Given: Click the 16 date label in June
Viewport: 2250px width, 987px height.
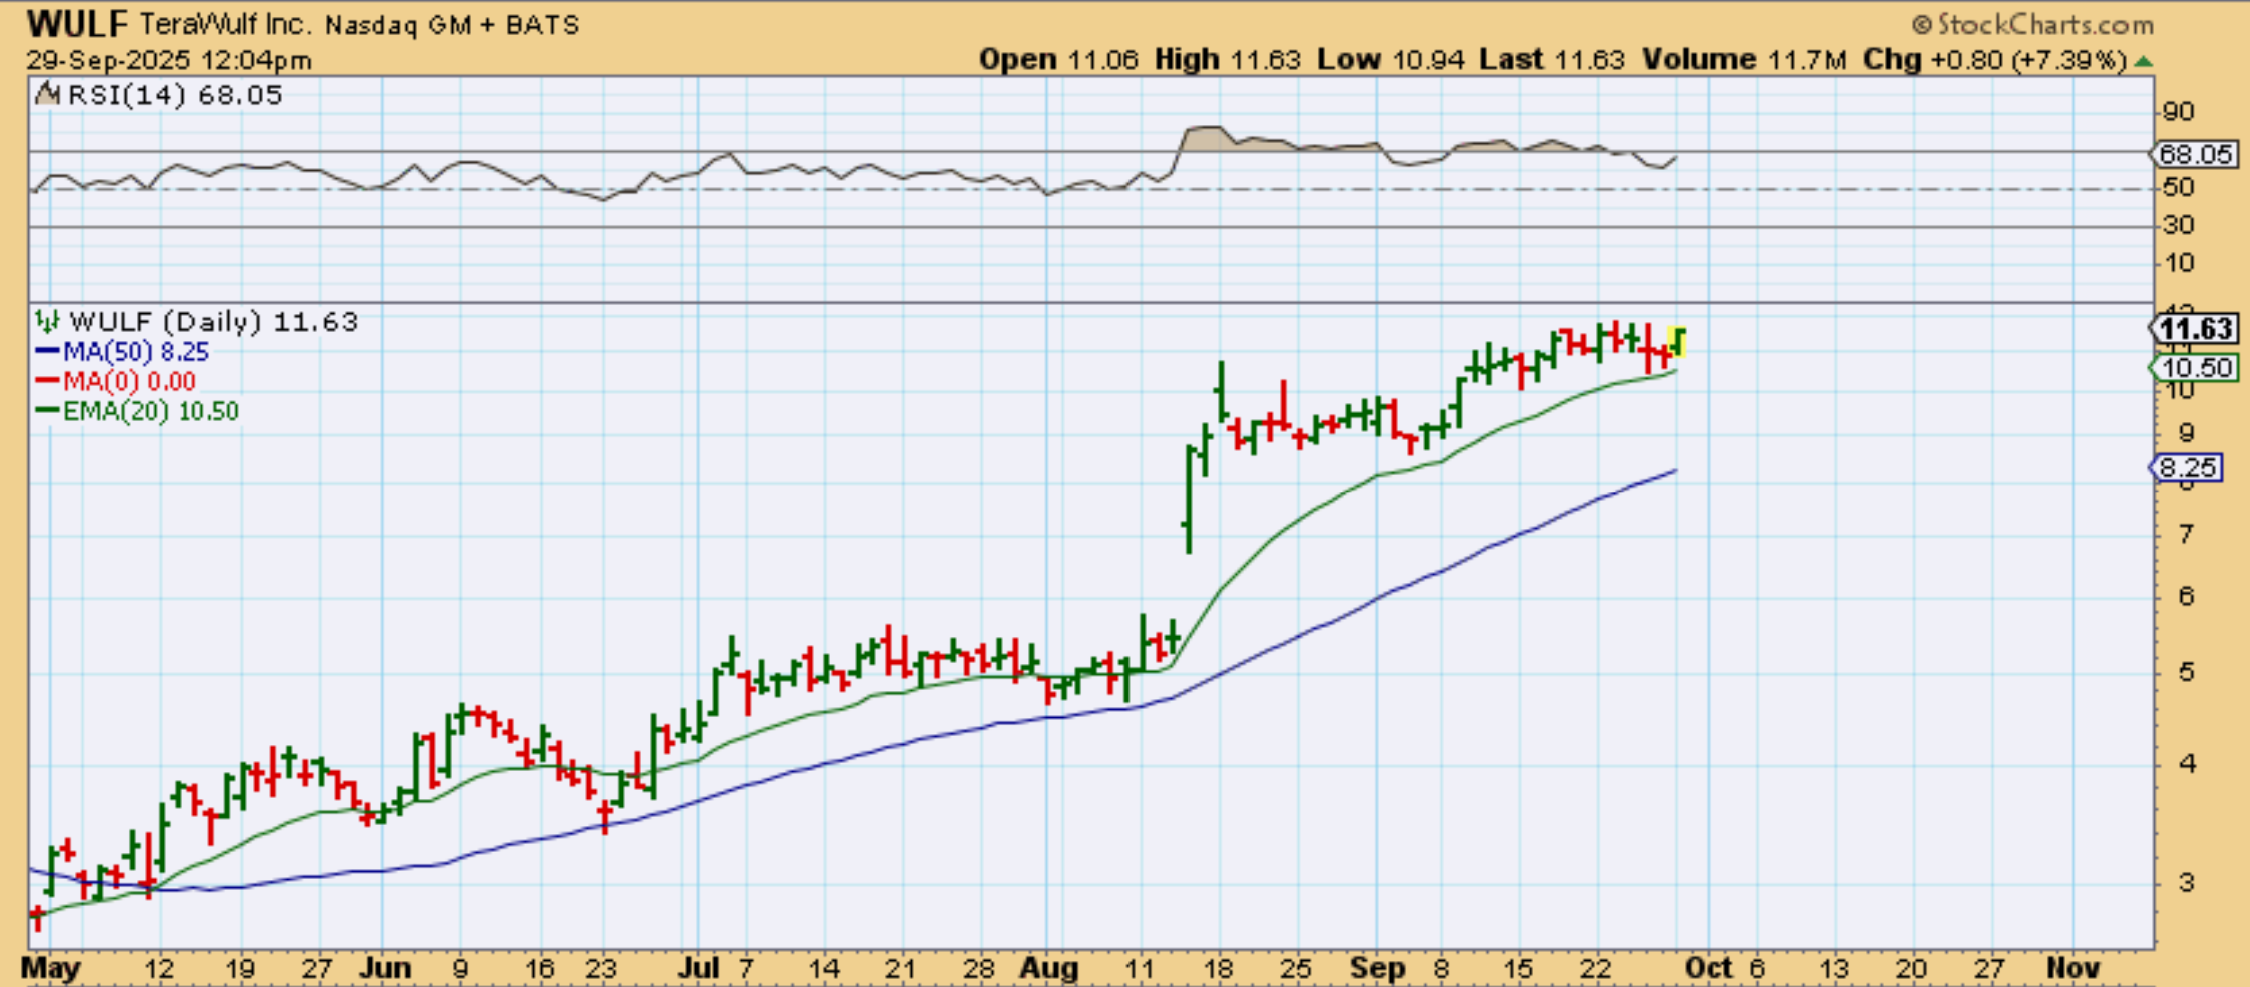Looking at the screenshot, I should tap(540, 969).
